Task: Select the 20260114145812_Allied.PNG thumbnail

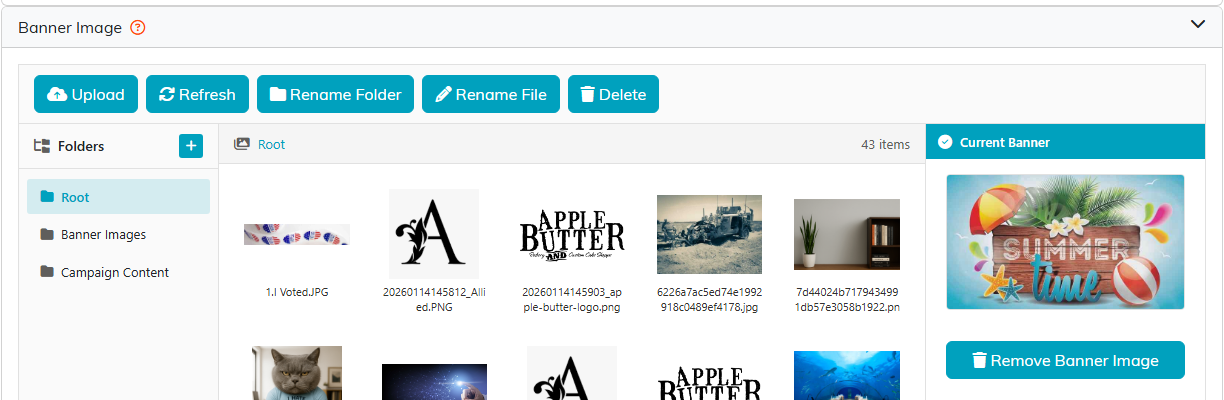Action: pos(434,233)
